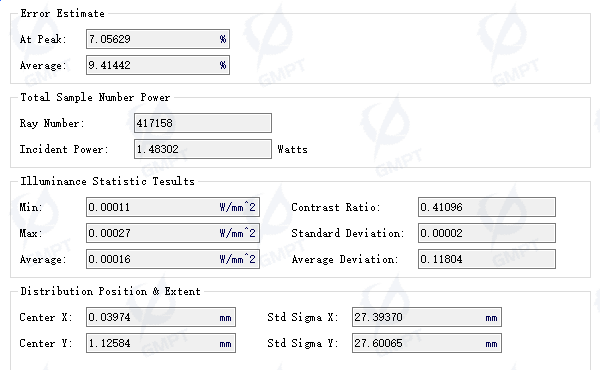Screen dimensions: 600x370
Task: Select the Center Y field
Action: coord(161,343)
